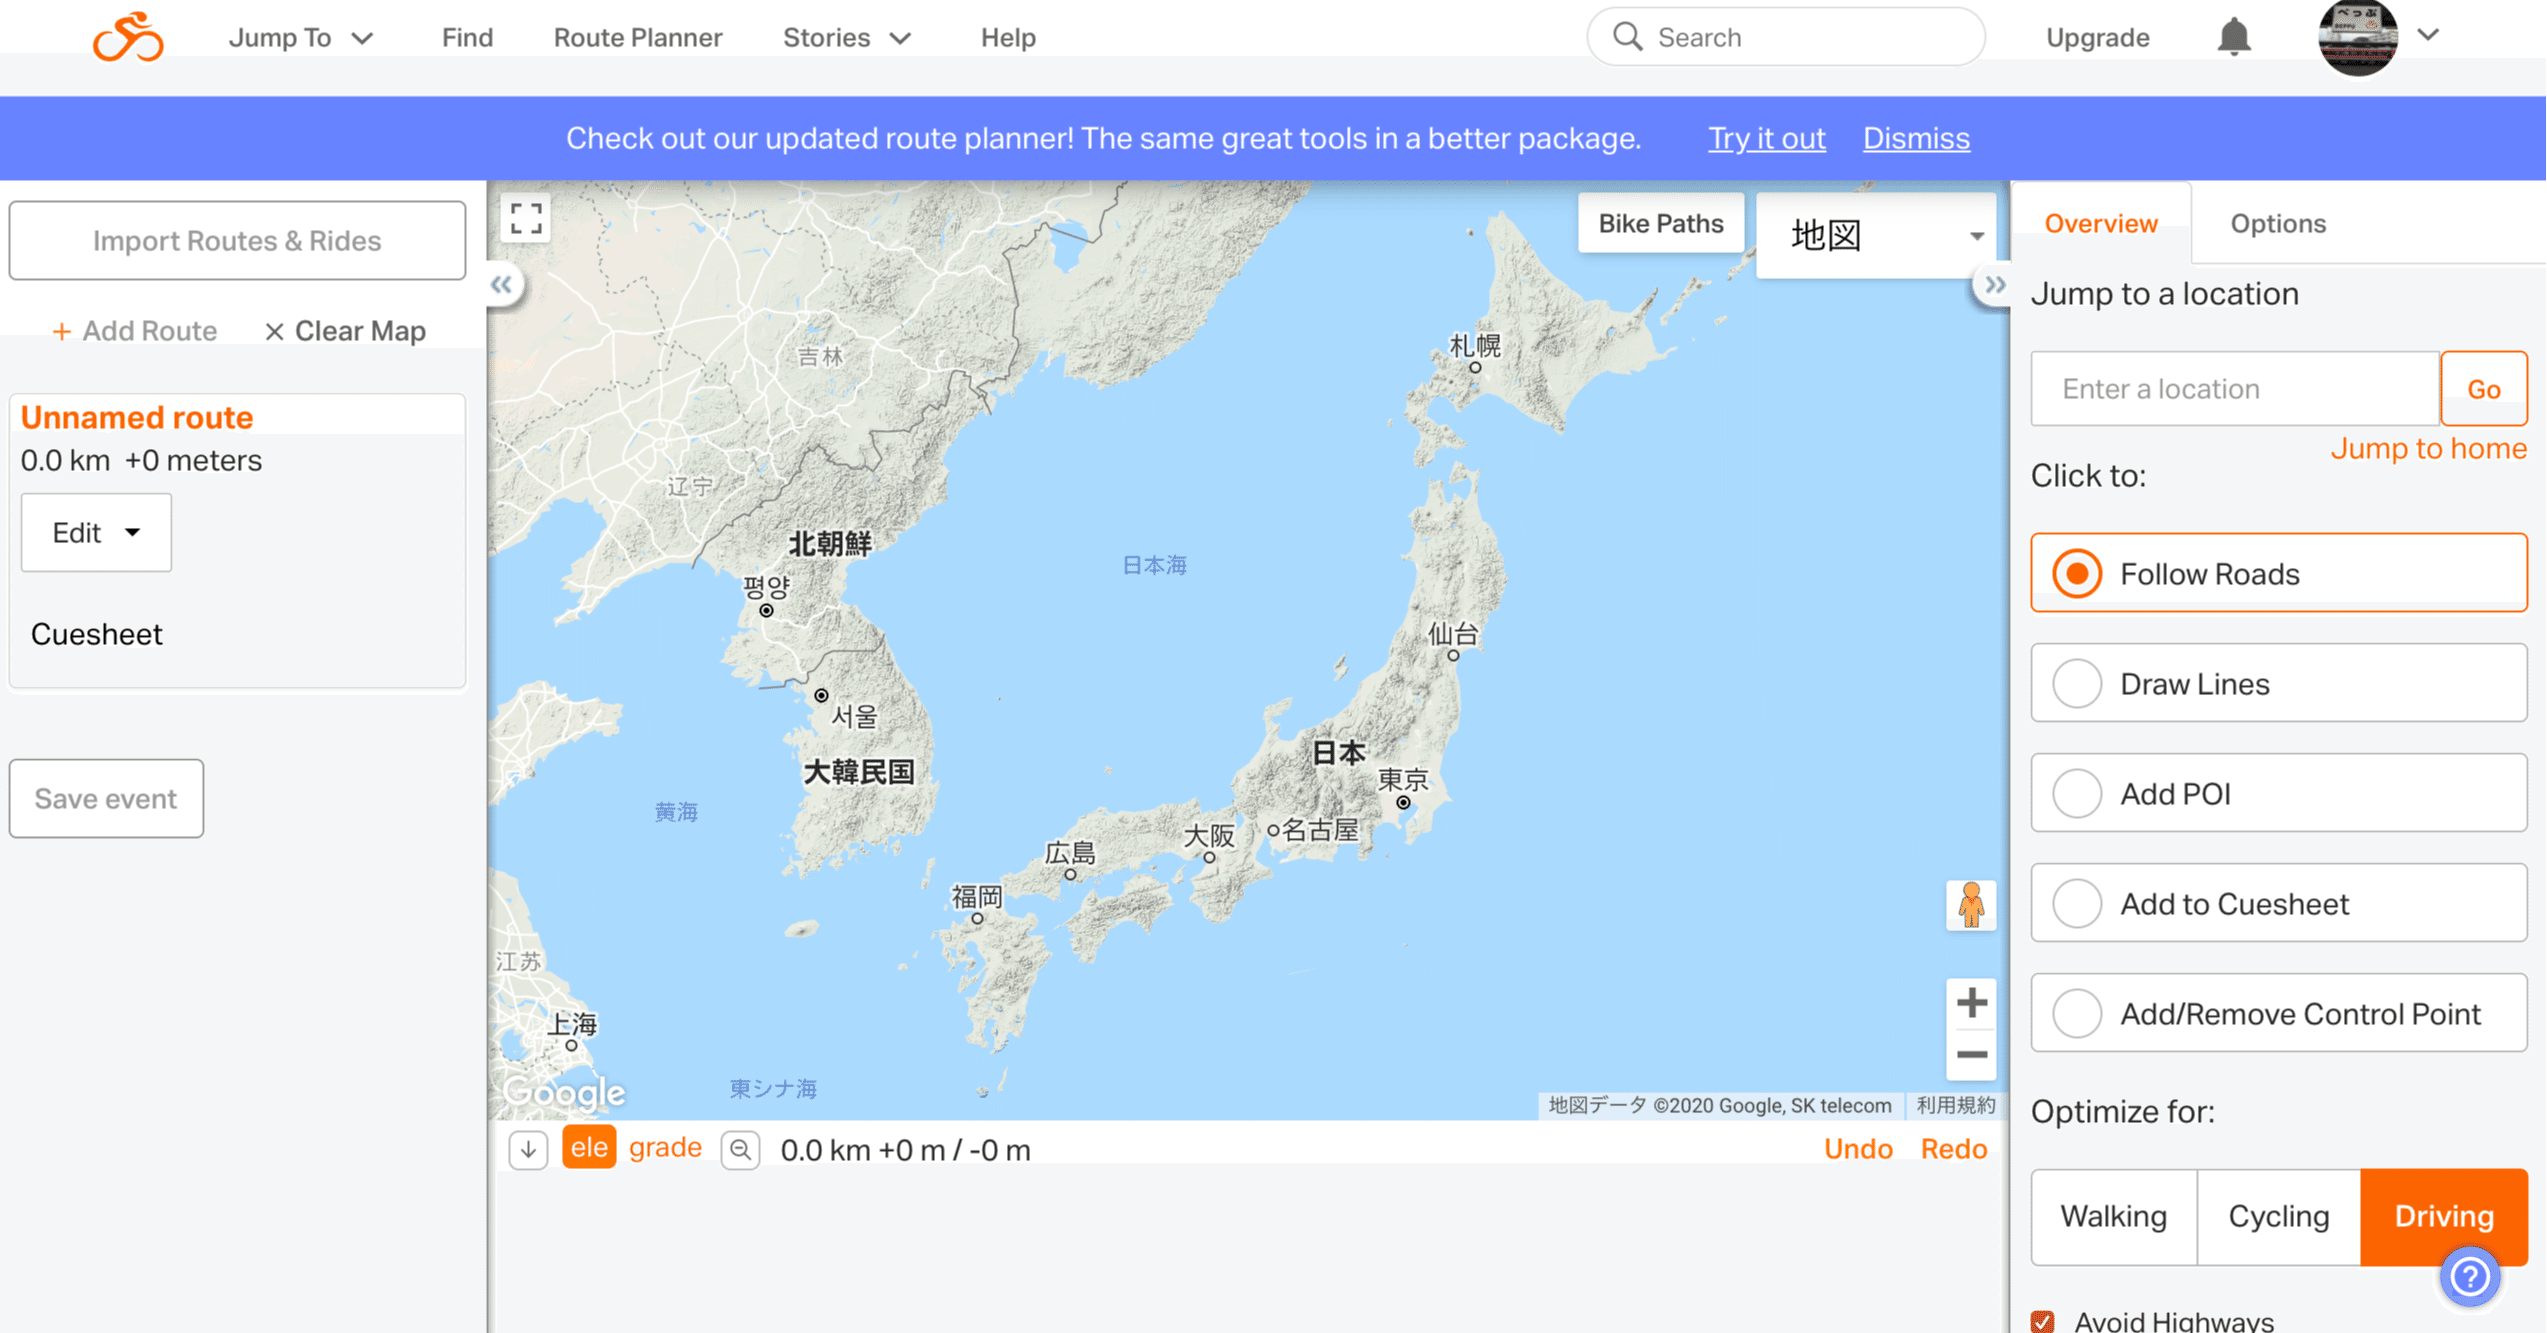
Task: Select the Add POI option
Action: (2278, 793)
